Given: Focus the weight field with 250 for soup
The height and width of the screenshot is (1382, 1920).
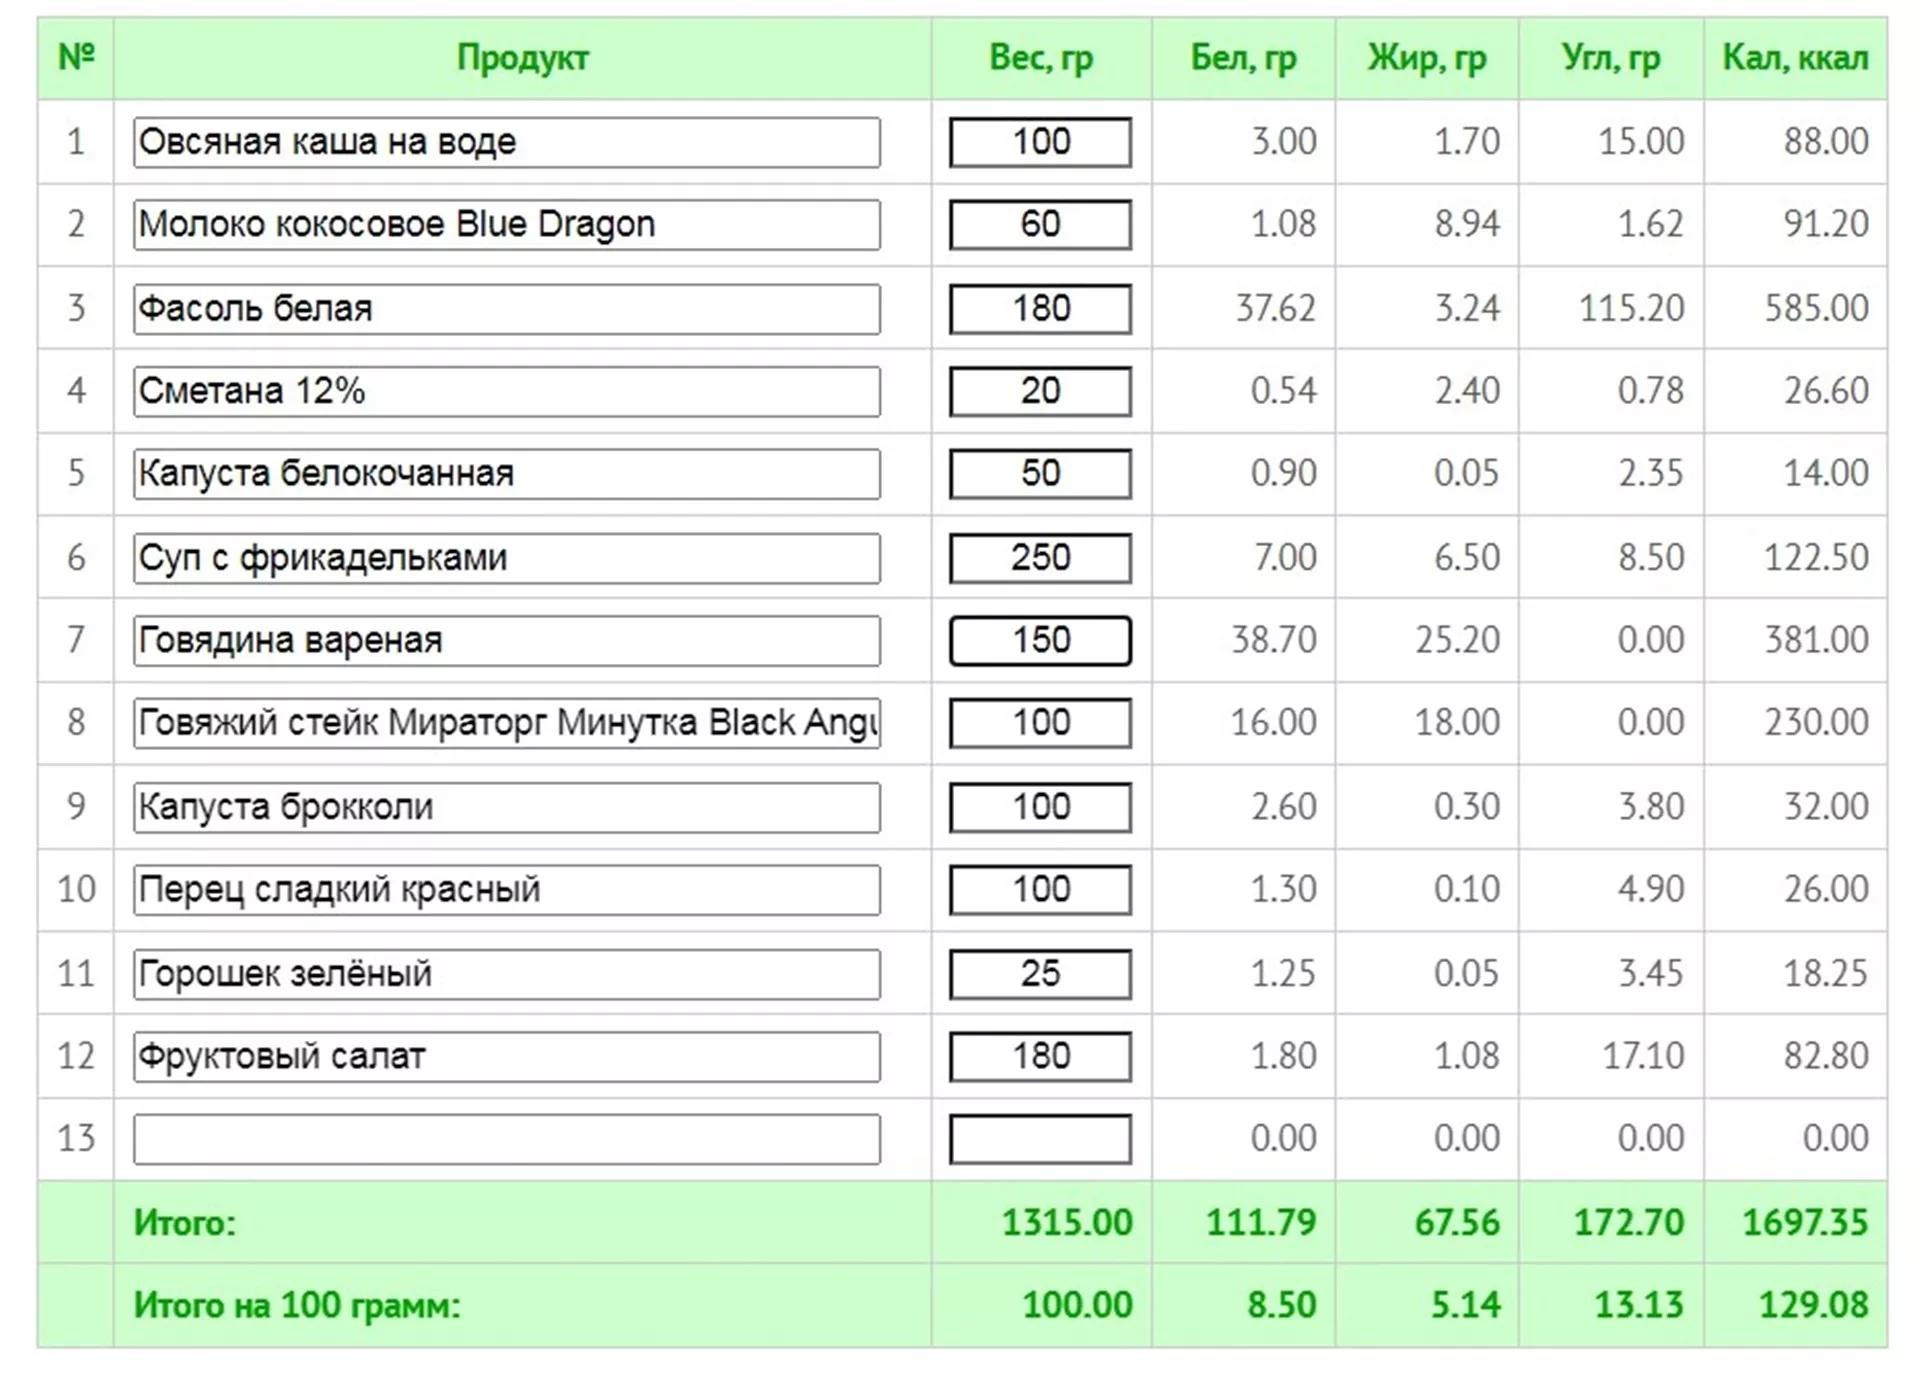Looking at the screenshot, I should tap(1040, 557).
